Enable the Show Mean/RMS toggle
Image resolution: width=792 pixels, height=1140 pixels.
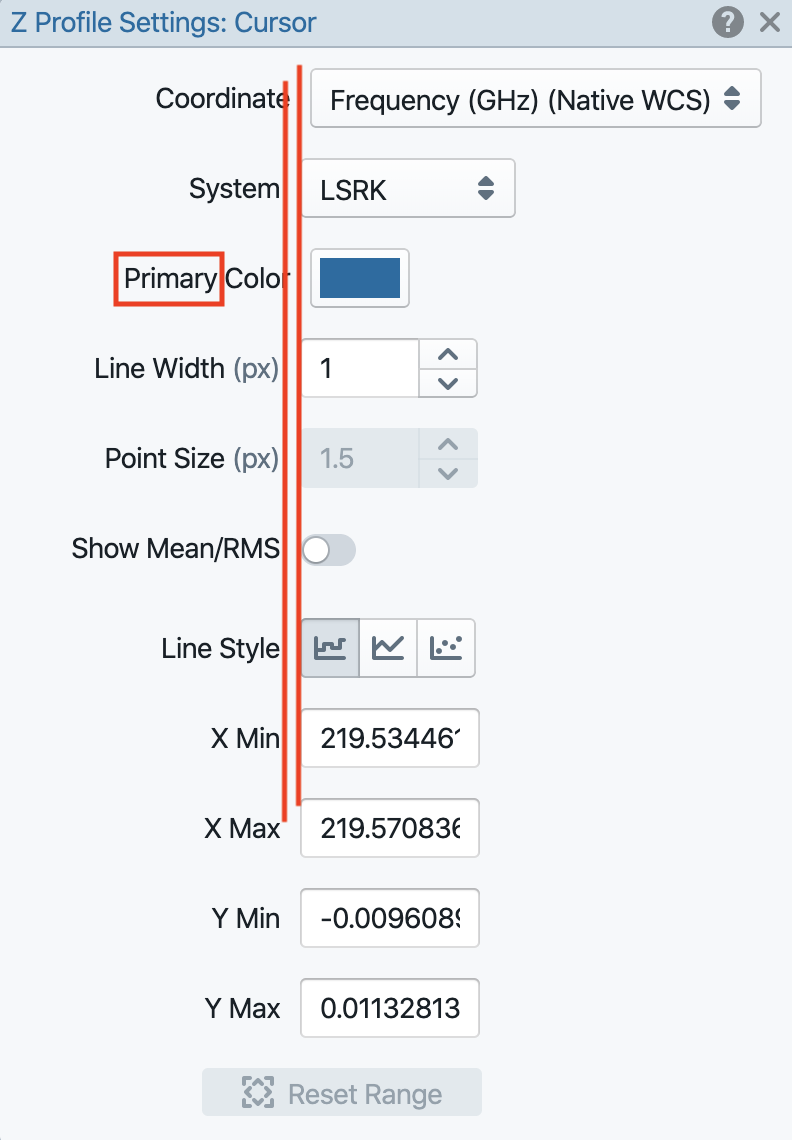pyautogui.click(x=328, y=549)
